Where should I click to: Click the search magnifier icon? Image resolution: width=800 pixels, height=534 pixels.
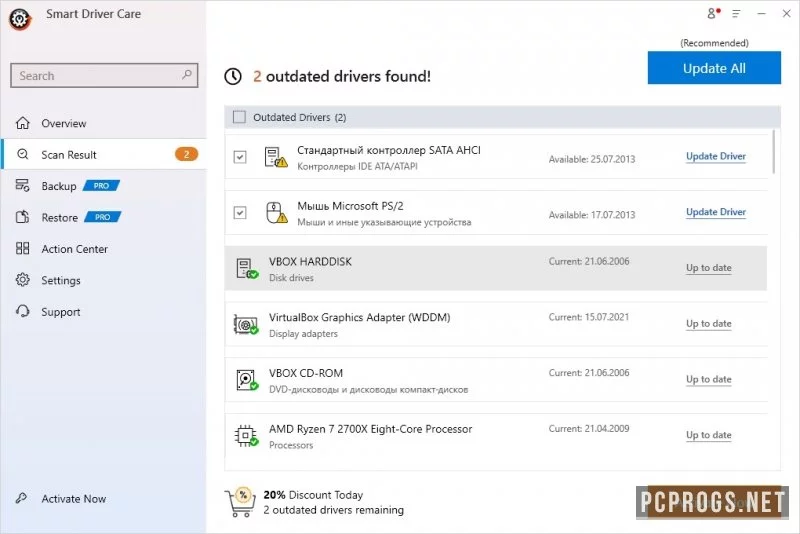click(x=187, y=74)
